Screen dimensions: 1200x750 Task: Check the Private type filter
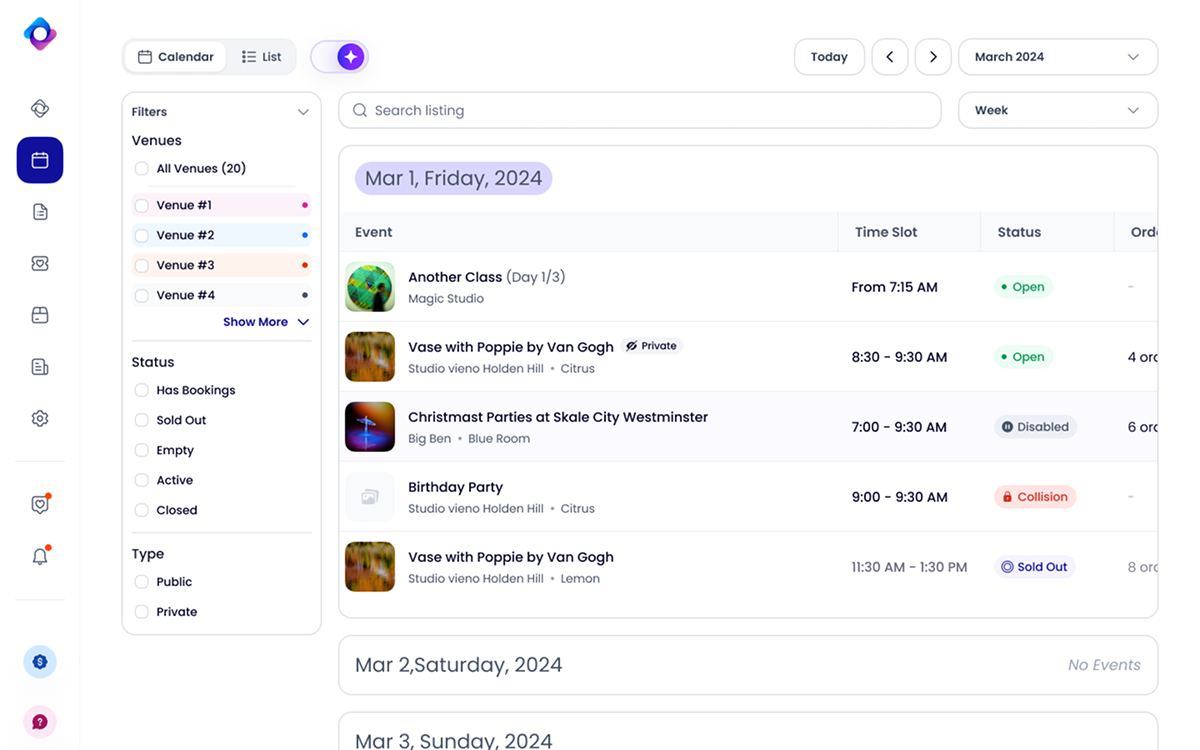tap(140, 611)
